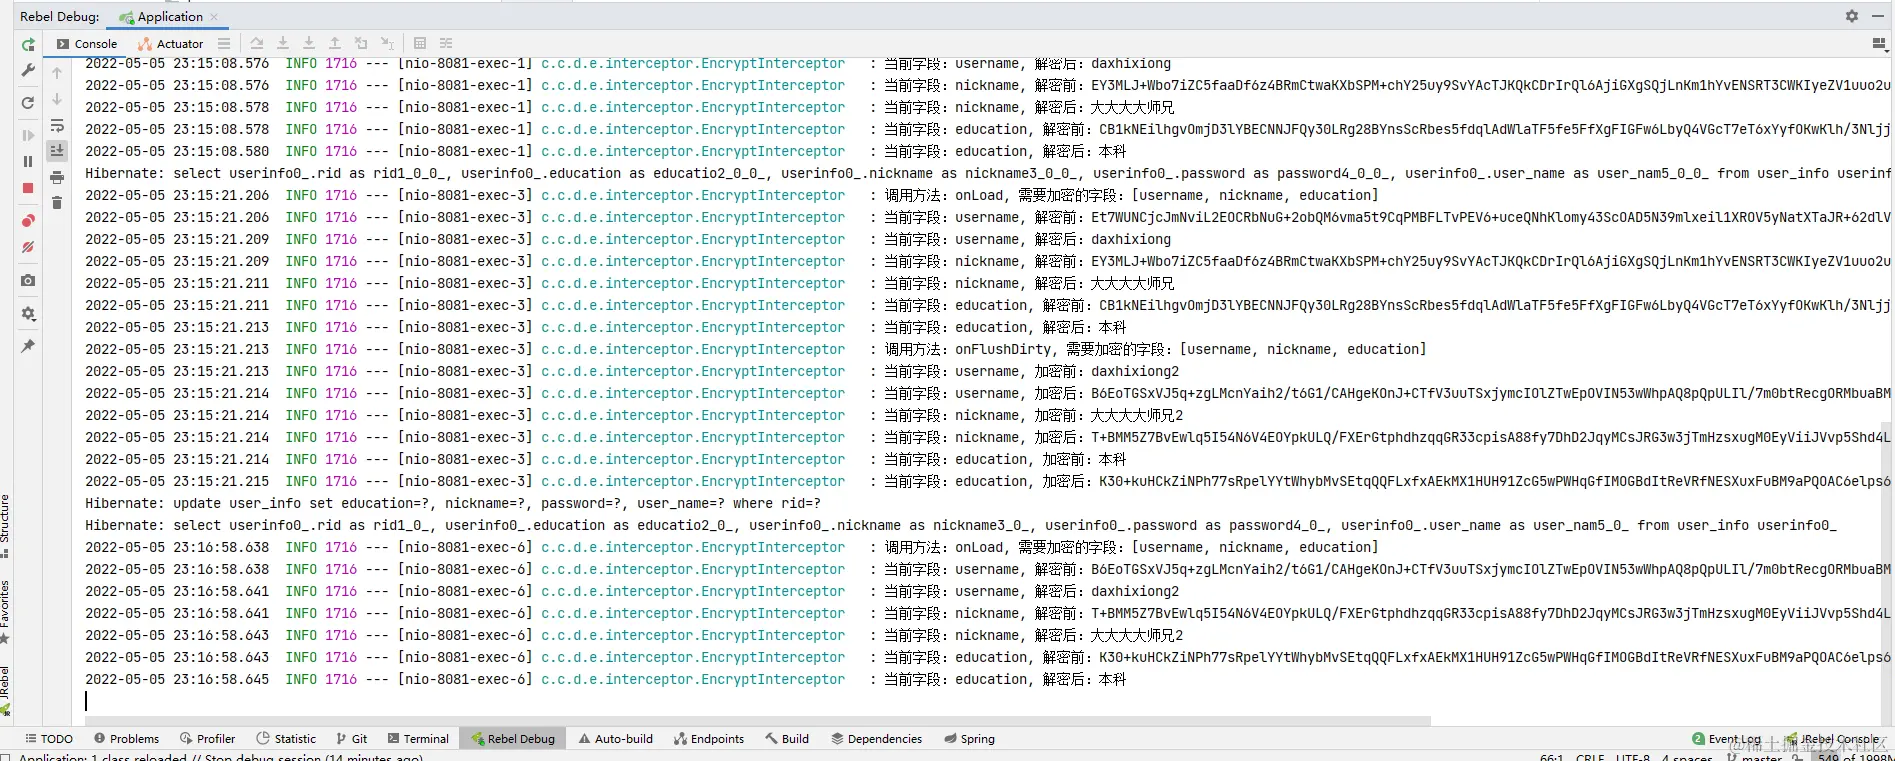Take a thread dump (camera icon)

[28, 281]
